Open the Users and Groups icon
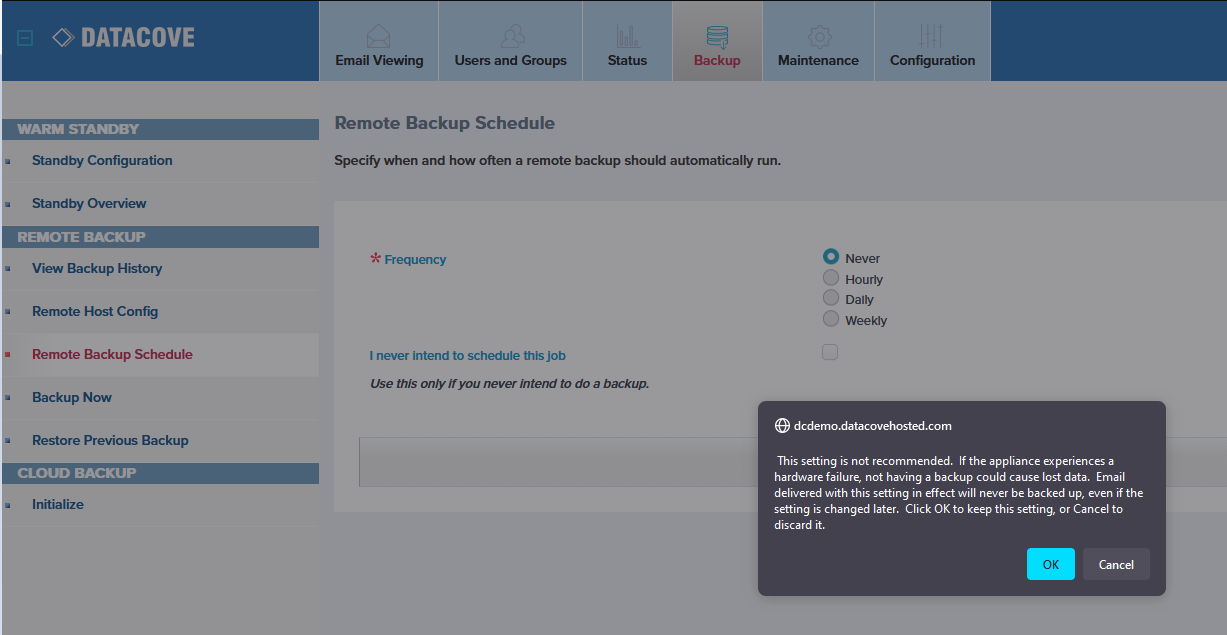 [x=511, y=36]
